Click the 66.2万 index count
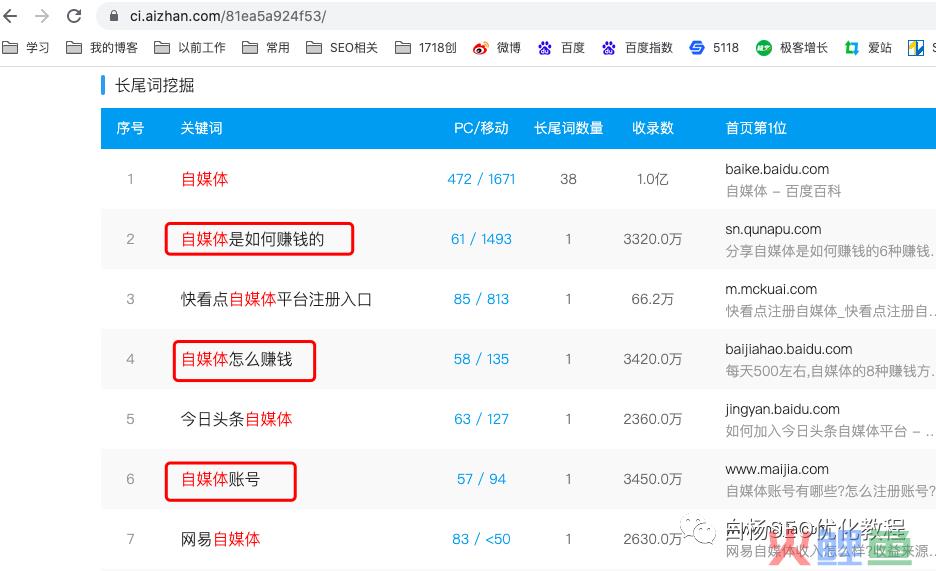Screen dimensions: 936x571 tap(652, 299)
